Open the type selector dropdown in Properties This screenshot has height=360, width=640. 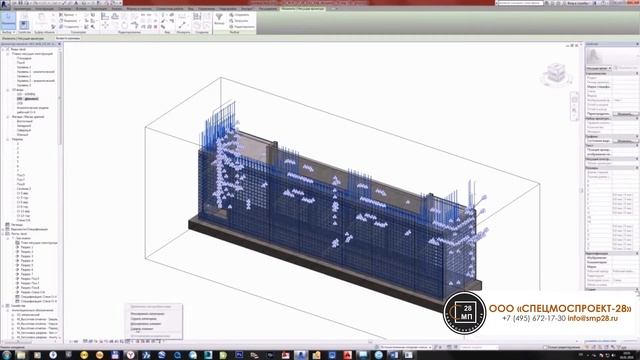coord(599,68)
